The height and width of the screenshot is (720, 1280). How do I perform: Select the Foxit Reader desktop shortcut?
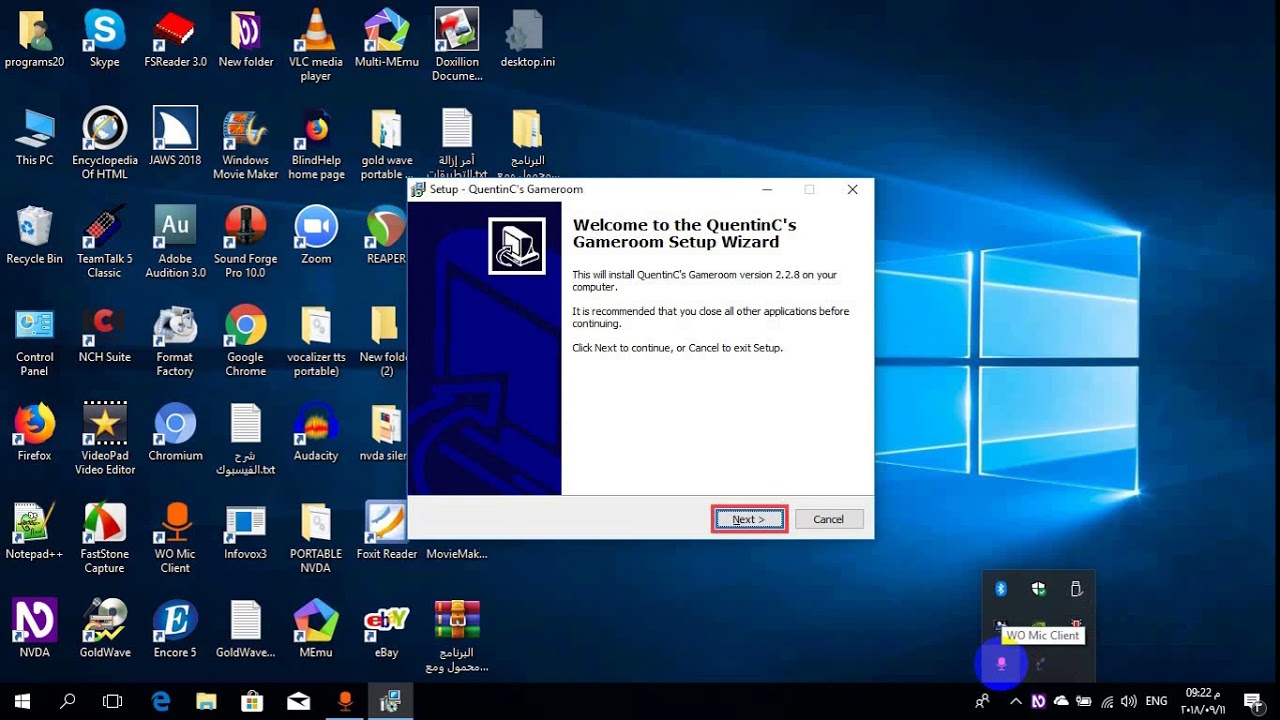[386, 531]
